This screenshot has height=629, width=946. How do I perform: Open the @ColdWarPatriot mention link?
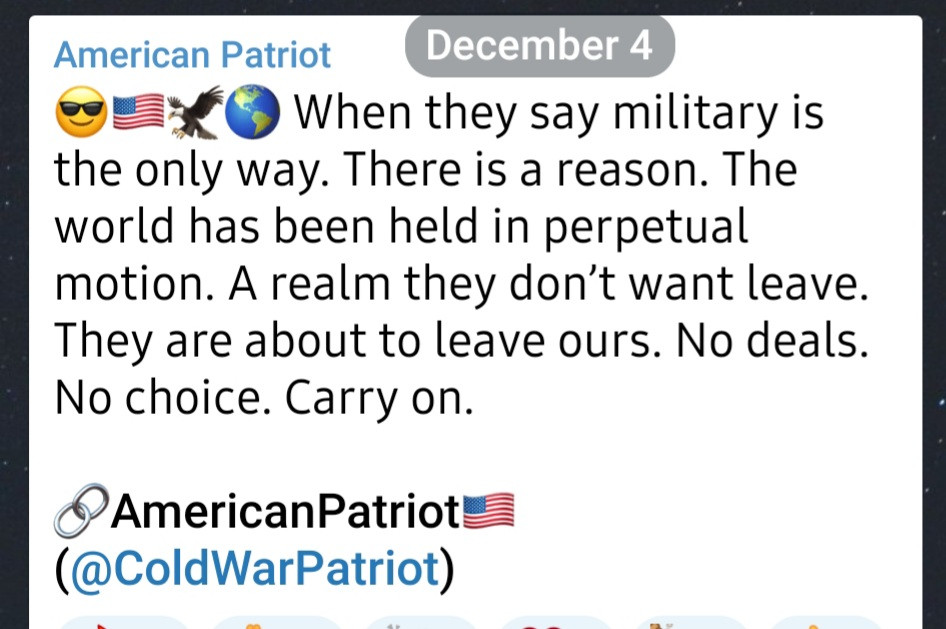pos(254,569)
